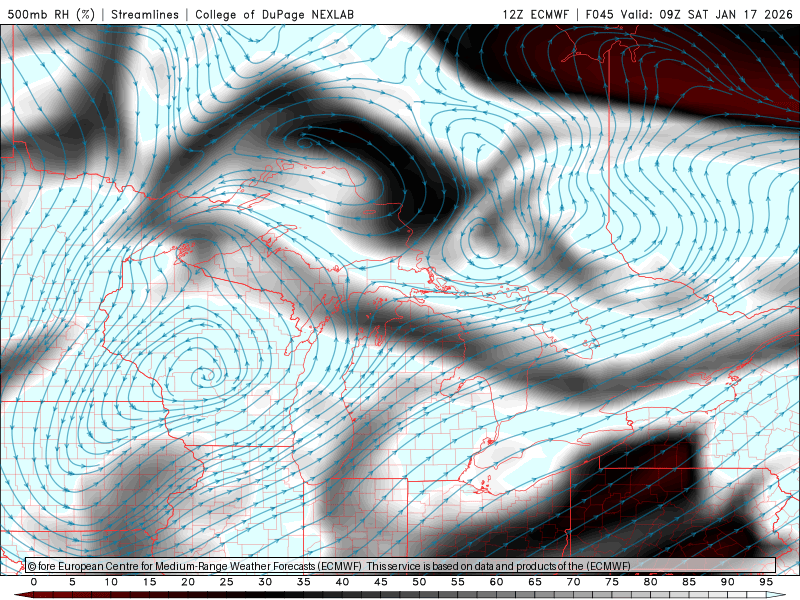Click the colorbar label "0"

[34, 582]
